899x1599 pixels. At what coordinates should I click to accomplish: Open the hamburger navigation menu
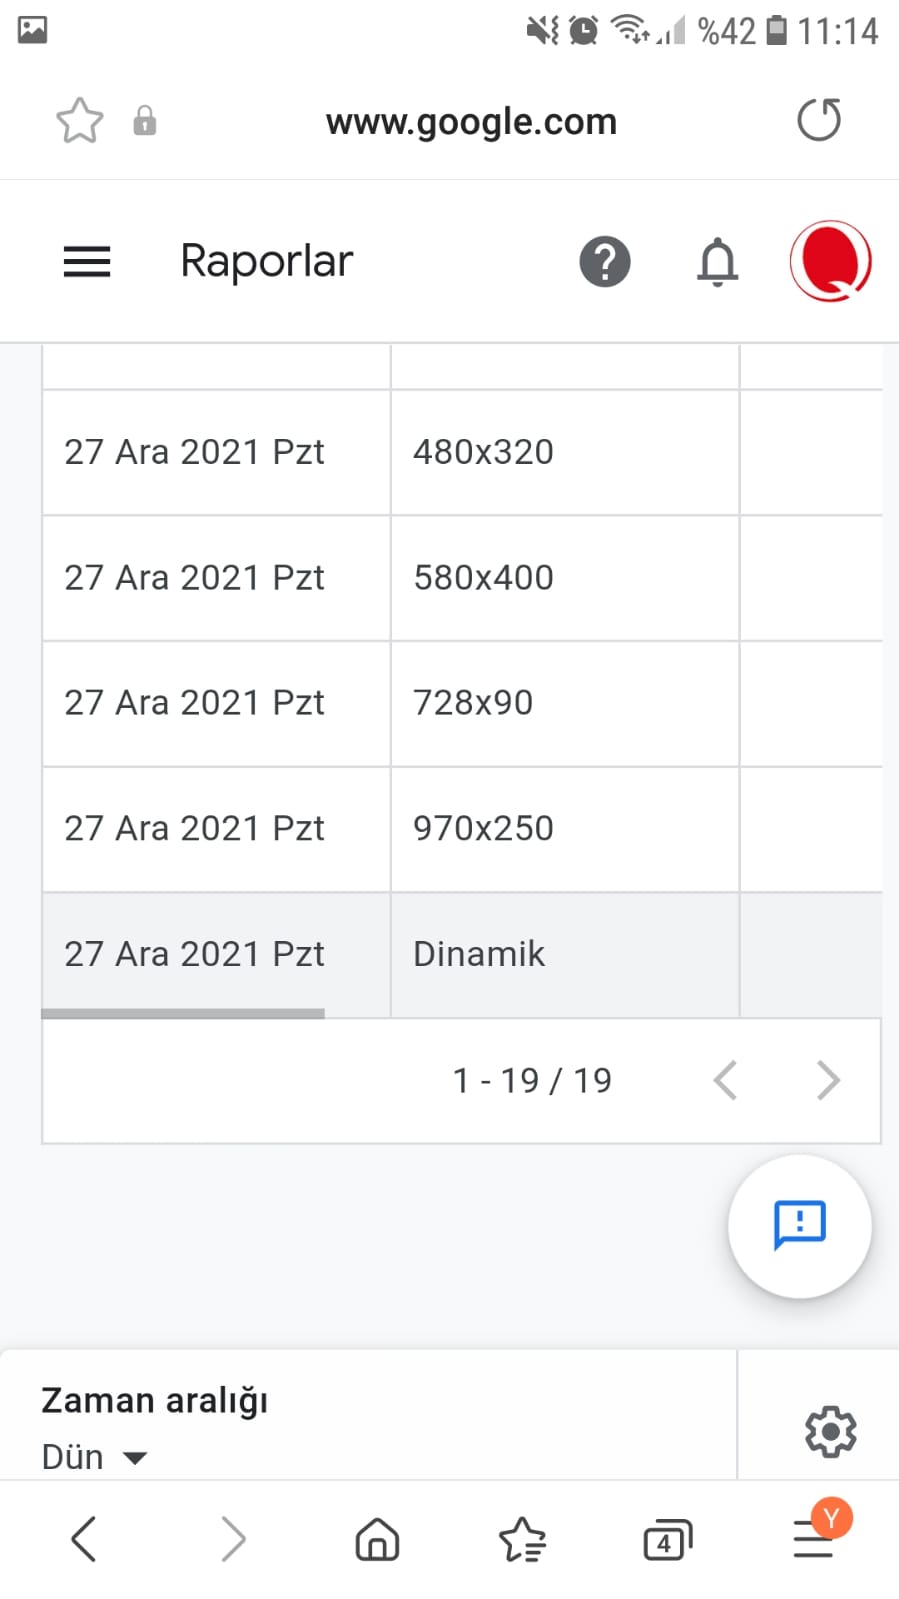click(87, 262)
